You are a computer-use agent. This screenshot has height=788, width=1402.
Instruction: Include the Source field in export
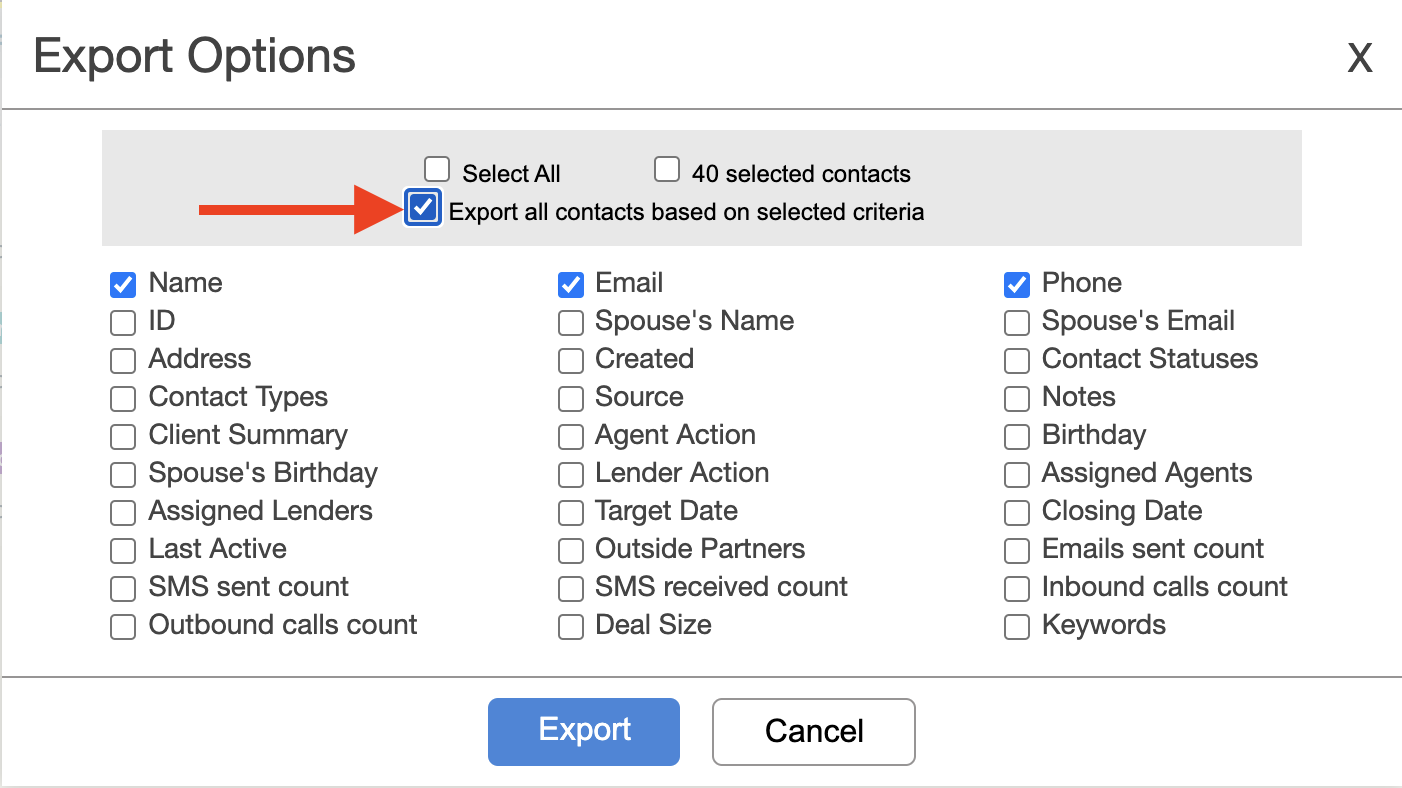570,399
